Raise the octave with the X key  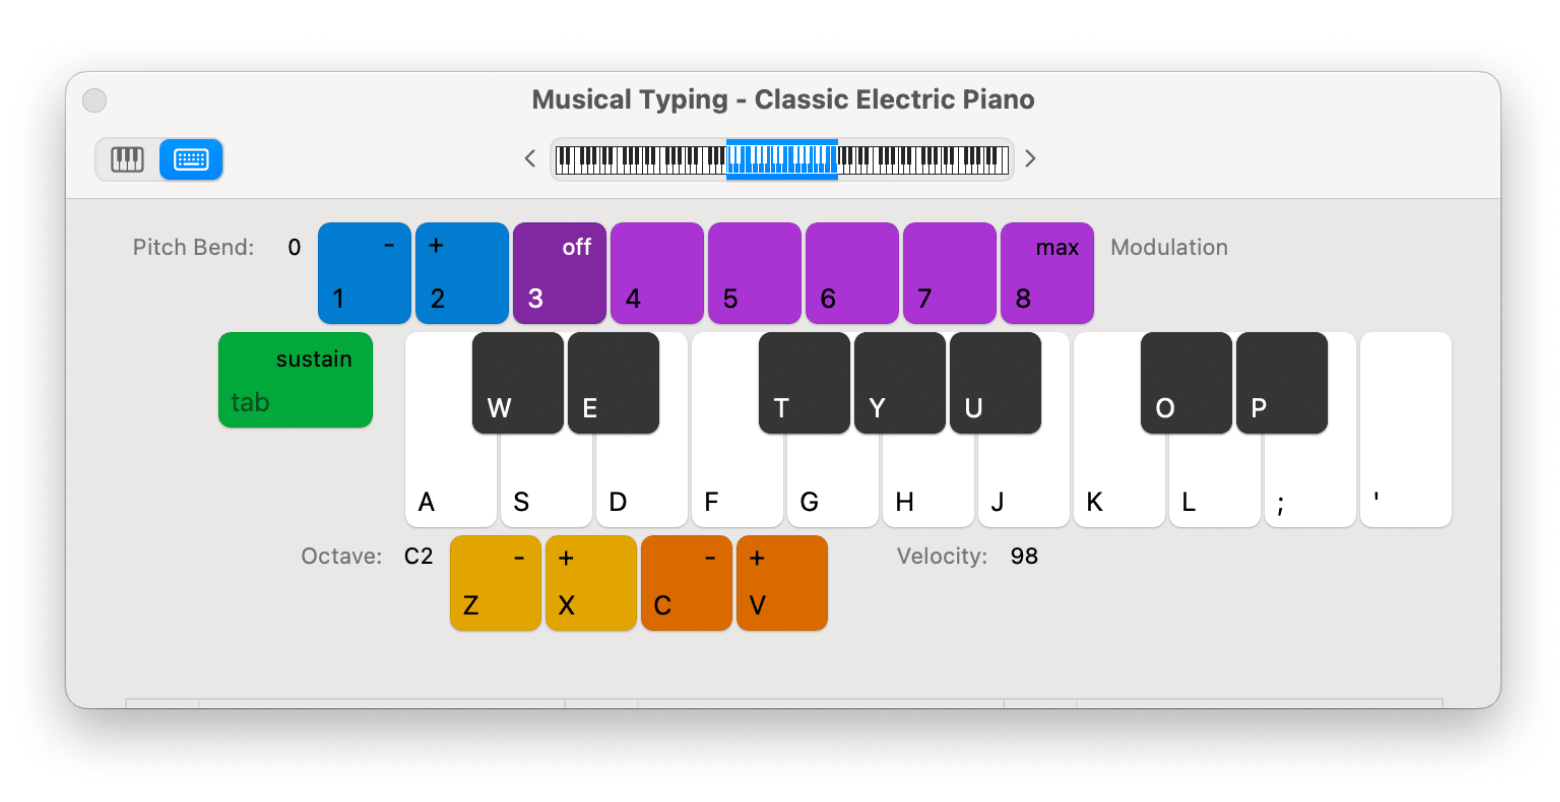coord(590,583)
